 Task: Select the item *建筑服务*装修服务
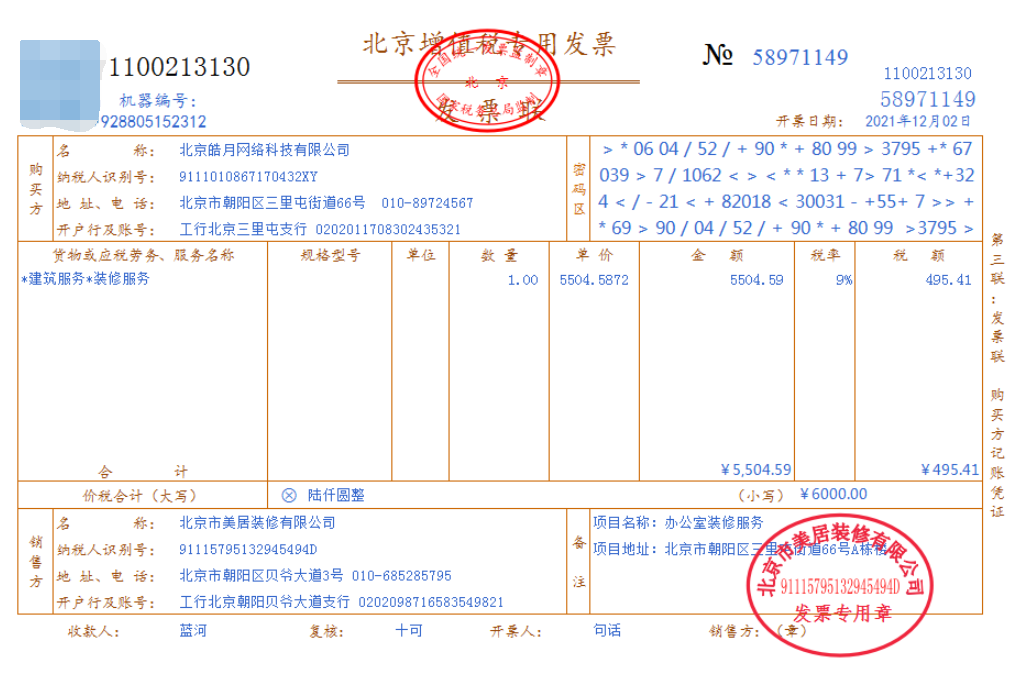point(85,279)
